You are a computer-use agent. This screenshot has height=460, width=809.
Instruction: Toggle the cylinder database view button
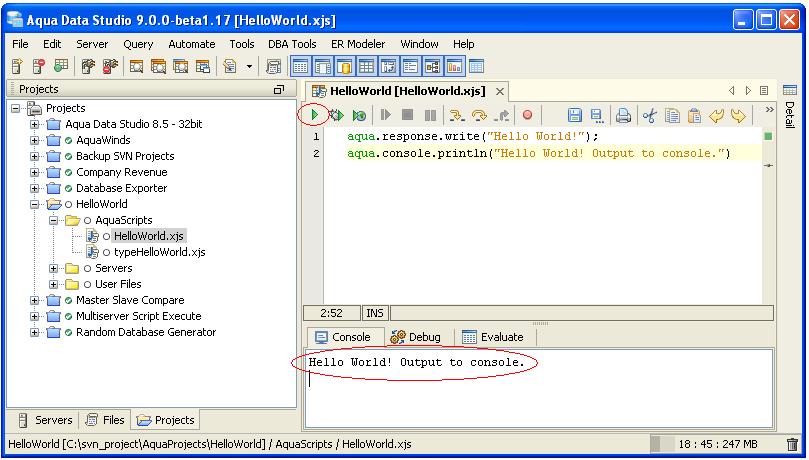(345, 66)
